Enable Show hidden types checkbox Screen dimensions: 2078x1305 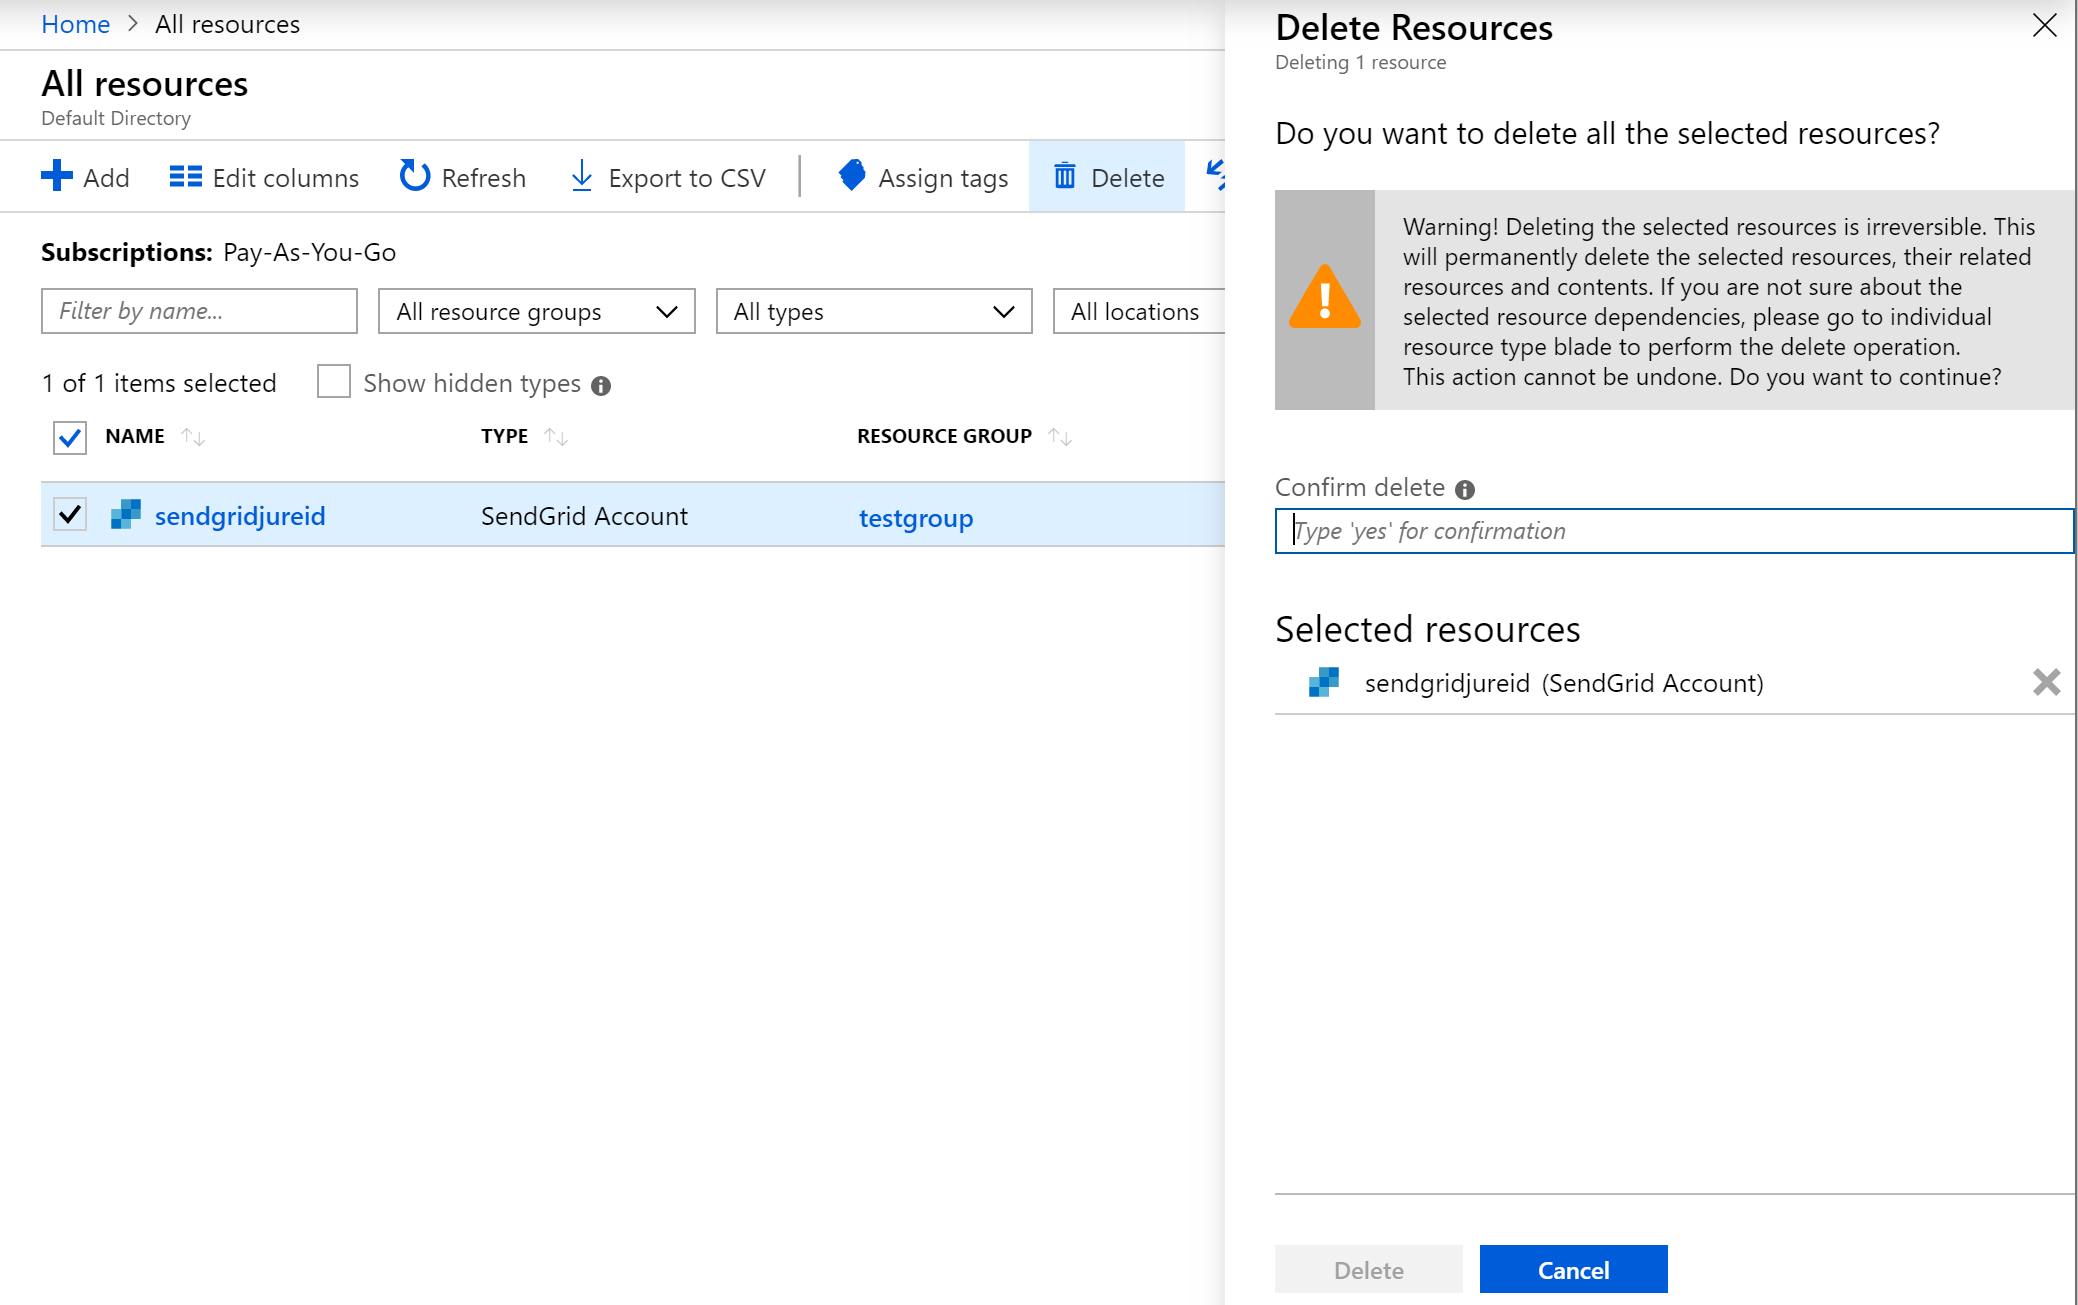click(334, 383)
